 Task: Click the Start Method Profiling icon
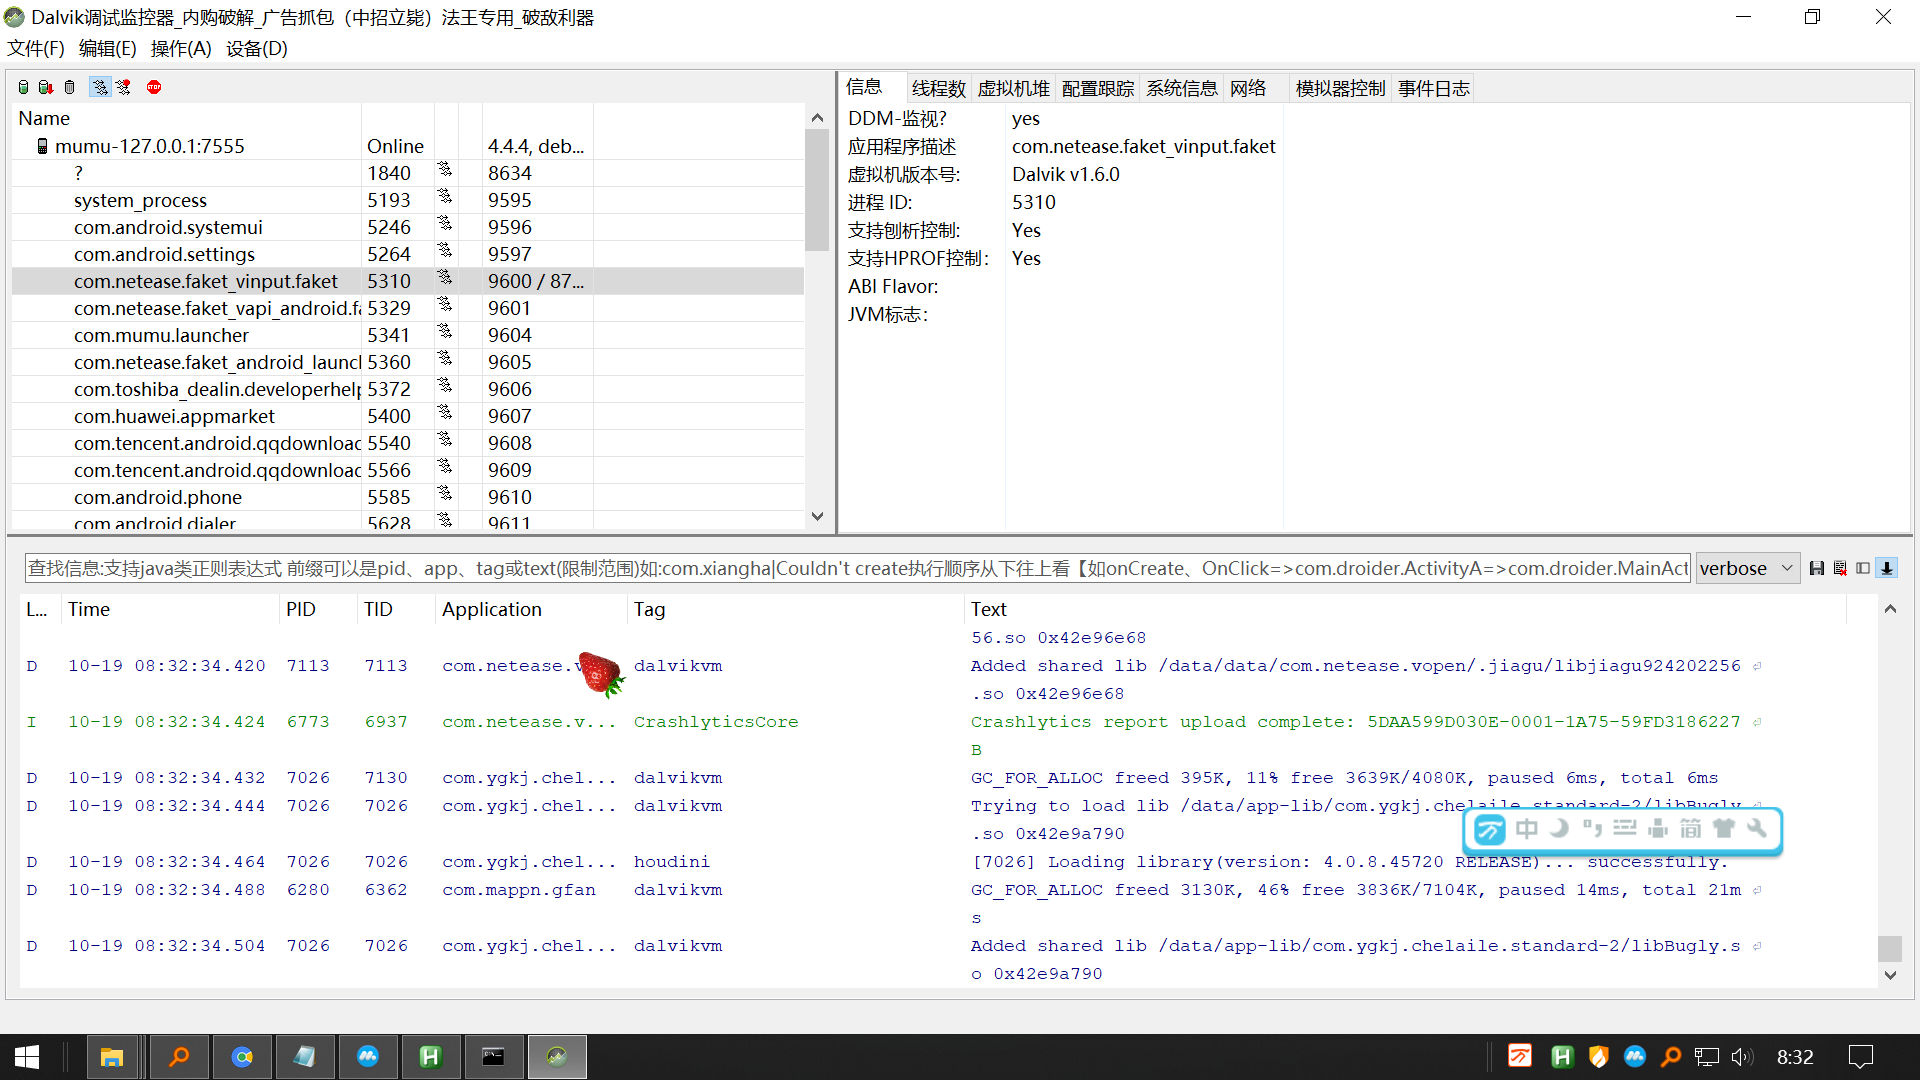(x=123, y=87)
